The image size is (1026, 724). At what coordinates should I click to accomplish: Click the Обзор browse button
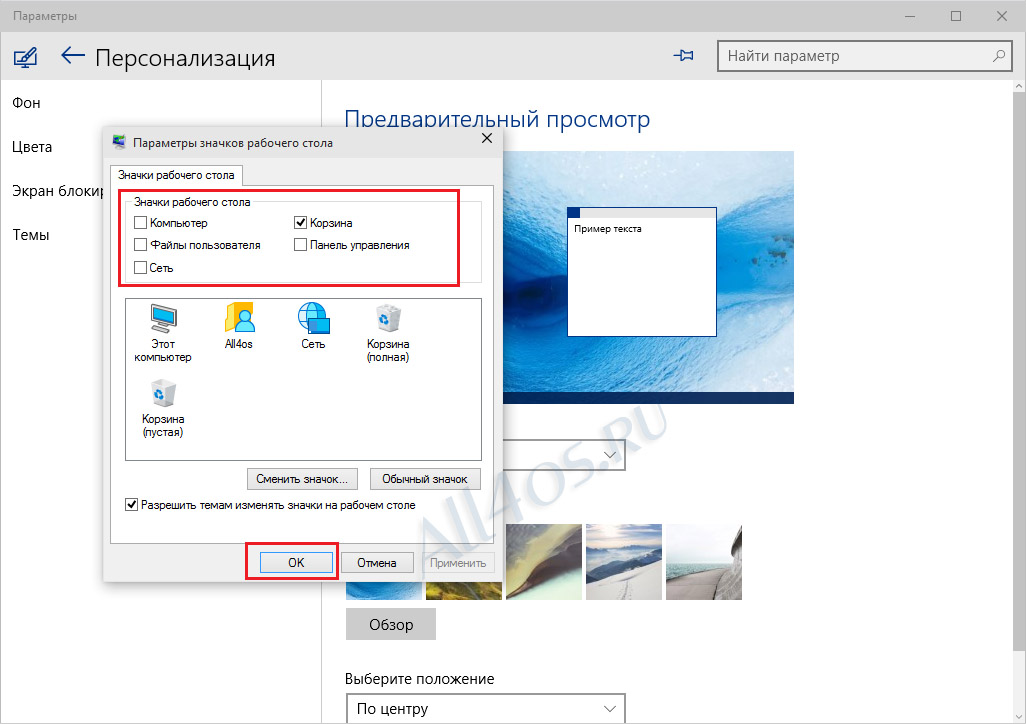(391, 624)
